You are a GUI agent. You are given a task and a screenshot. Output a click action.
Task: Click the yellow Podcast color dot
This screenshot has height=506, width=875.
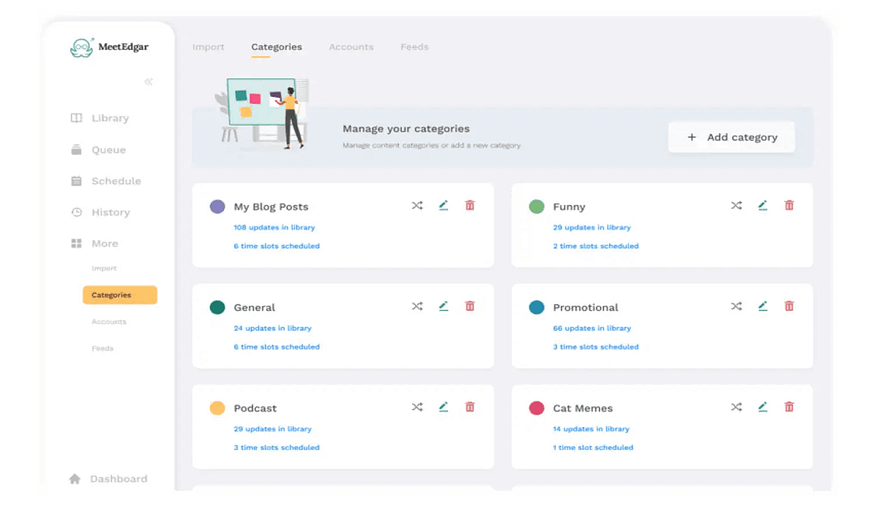point(217,408)
